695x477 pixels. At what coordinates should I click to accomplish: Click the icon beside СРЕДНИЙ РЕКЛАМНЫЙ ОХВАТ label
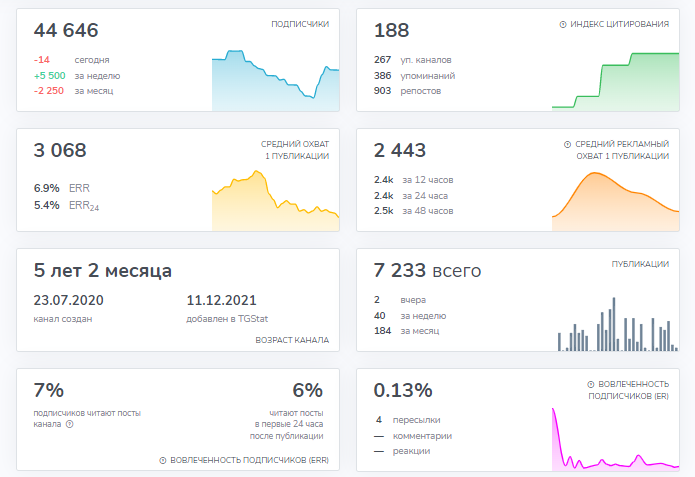point(567,144)
